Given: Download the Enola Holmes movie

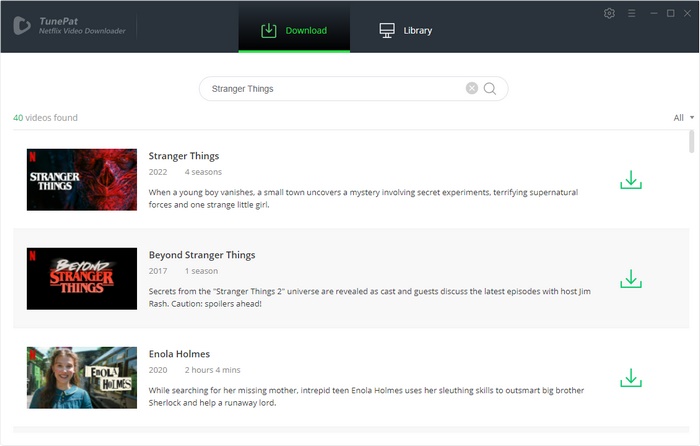Looking at the screenshot, I should click(631, 378).
